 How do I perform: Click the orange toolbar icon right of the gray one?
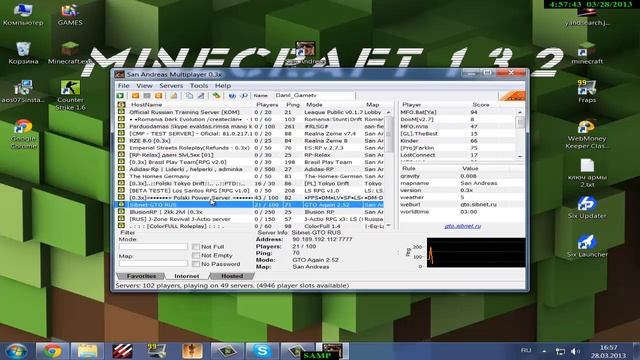pos(158,96)
